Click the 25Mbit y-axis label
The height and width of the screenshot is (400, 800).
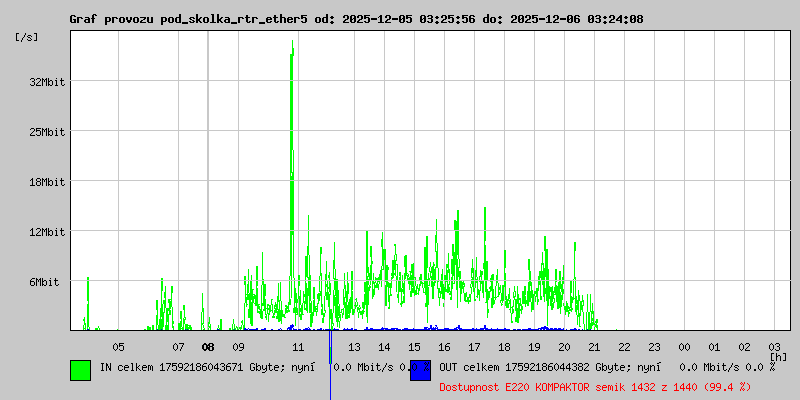(46, 132)
